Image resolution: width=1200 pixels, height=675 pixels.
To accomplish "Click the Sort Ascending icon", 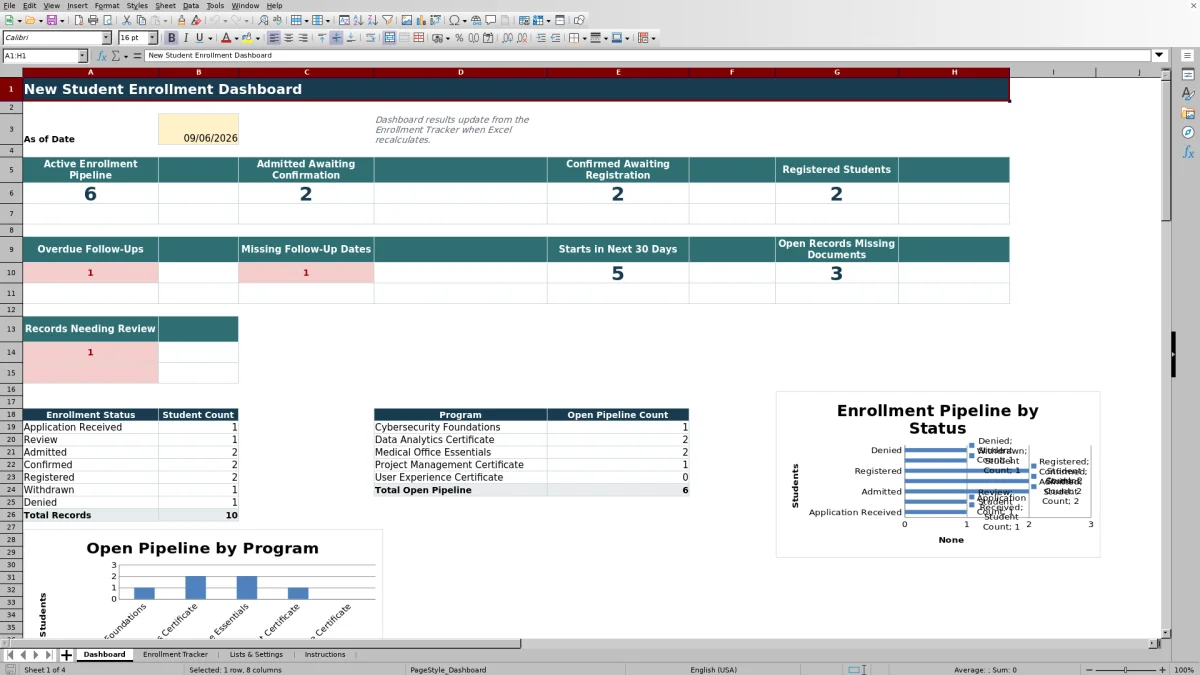I will coord(358,20).
